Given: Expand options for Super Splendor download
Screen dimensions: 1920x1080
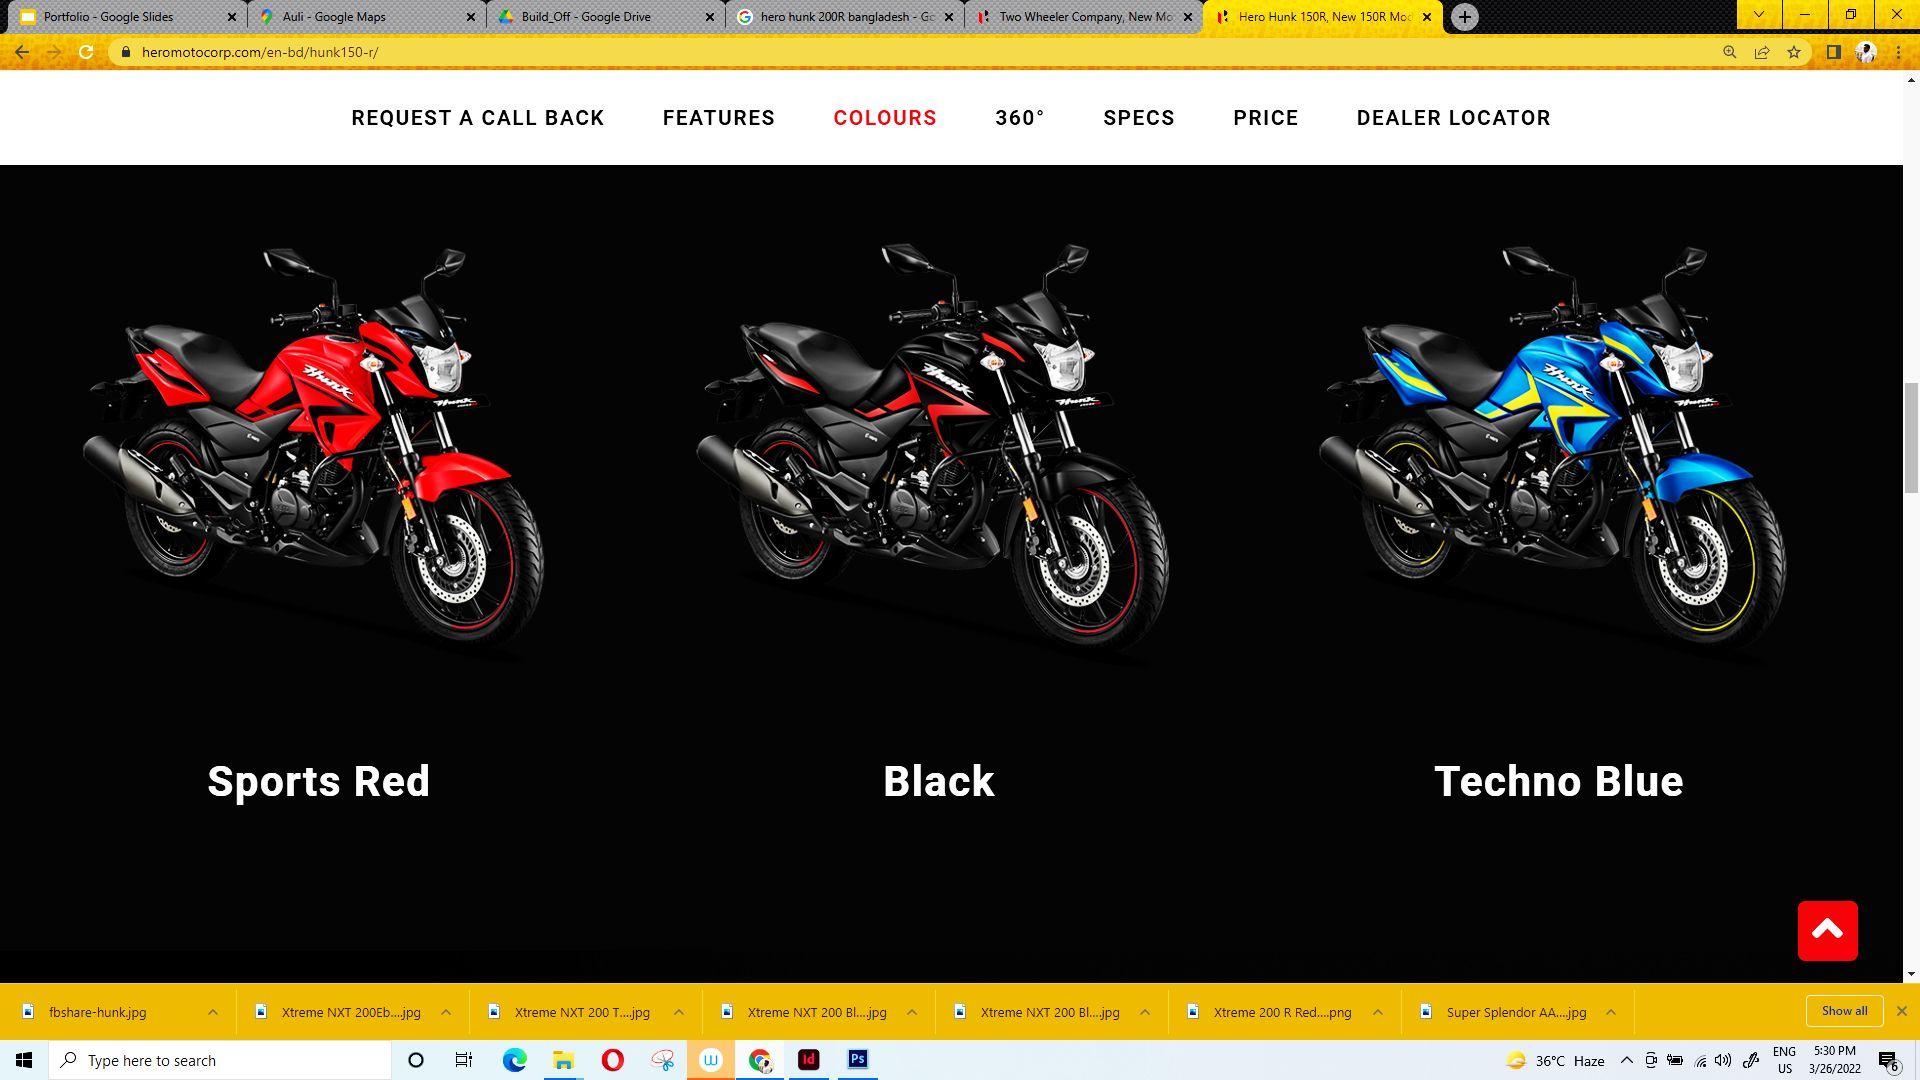Looking at the screenshot, I should point(1610,1012).
